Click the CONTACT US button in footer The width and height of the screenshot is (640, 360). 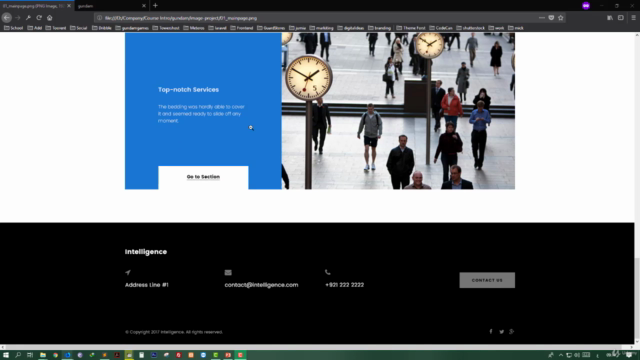click(x=487, y=280)
